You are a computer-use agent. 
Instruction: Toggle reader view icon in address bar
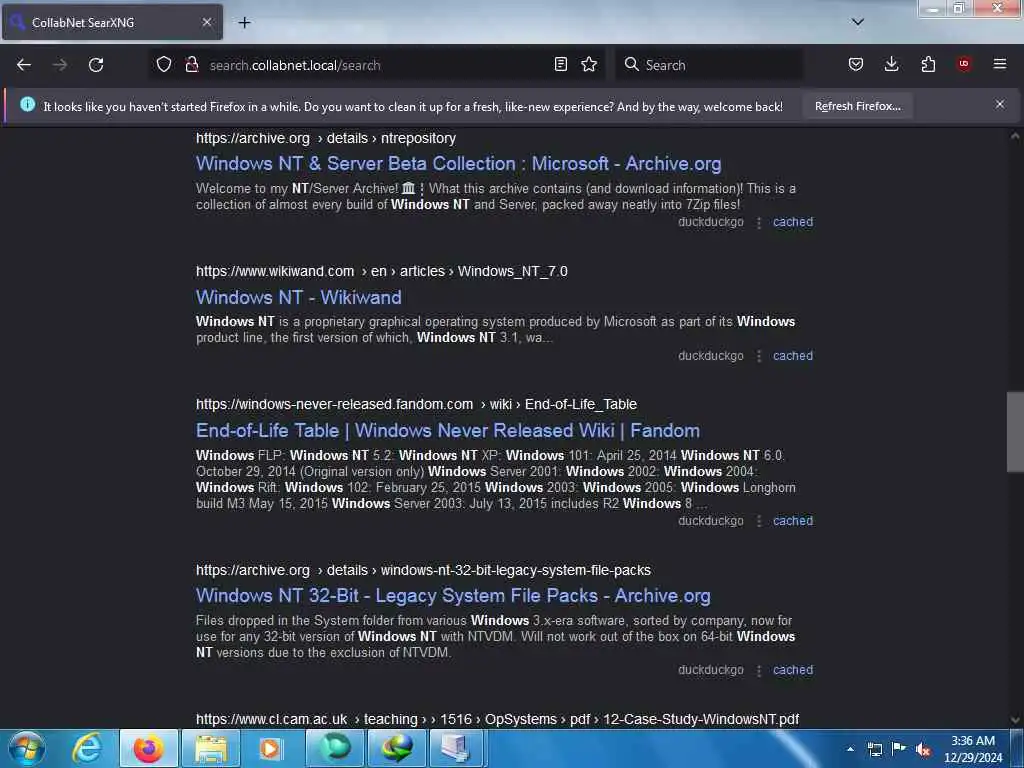(x=560, y=64)
